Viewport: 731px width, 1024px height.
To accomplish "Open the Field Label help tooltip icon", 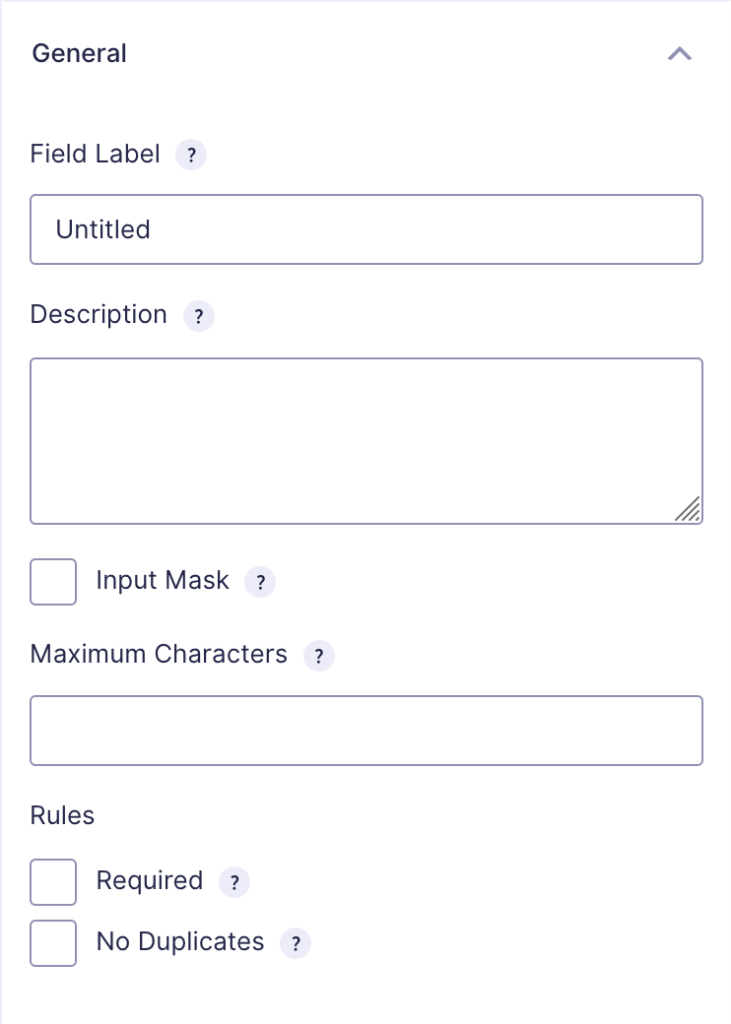I will click(x=191, y=155).
